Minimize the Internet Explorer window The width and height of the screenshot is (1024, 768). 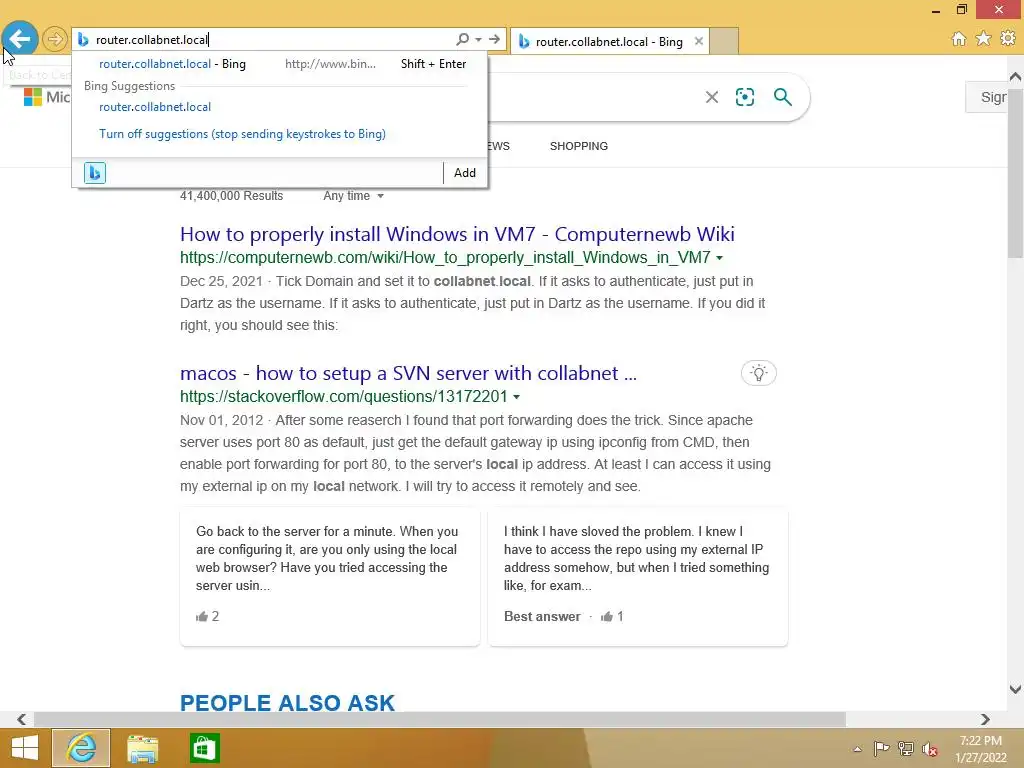tap(936, 10)
